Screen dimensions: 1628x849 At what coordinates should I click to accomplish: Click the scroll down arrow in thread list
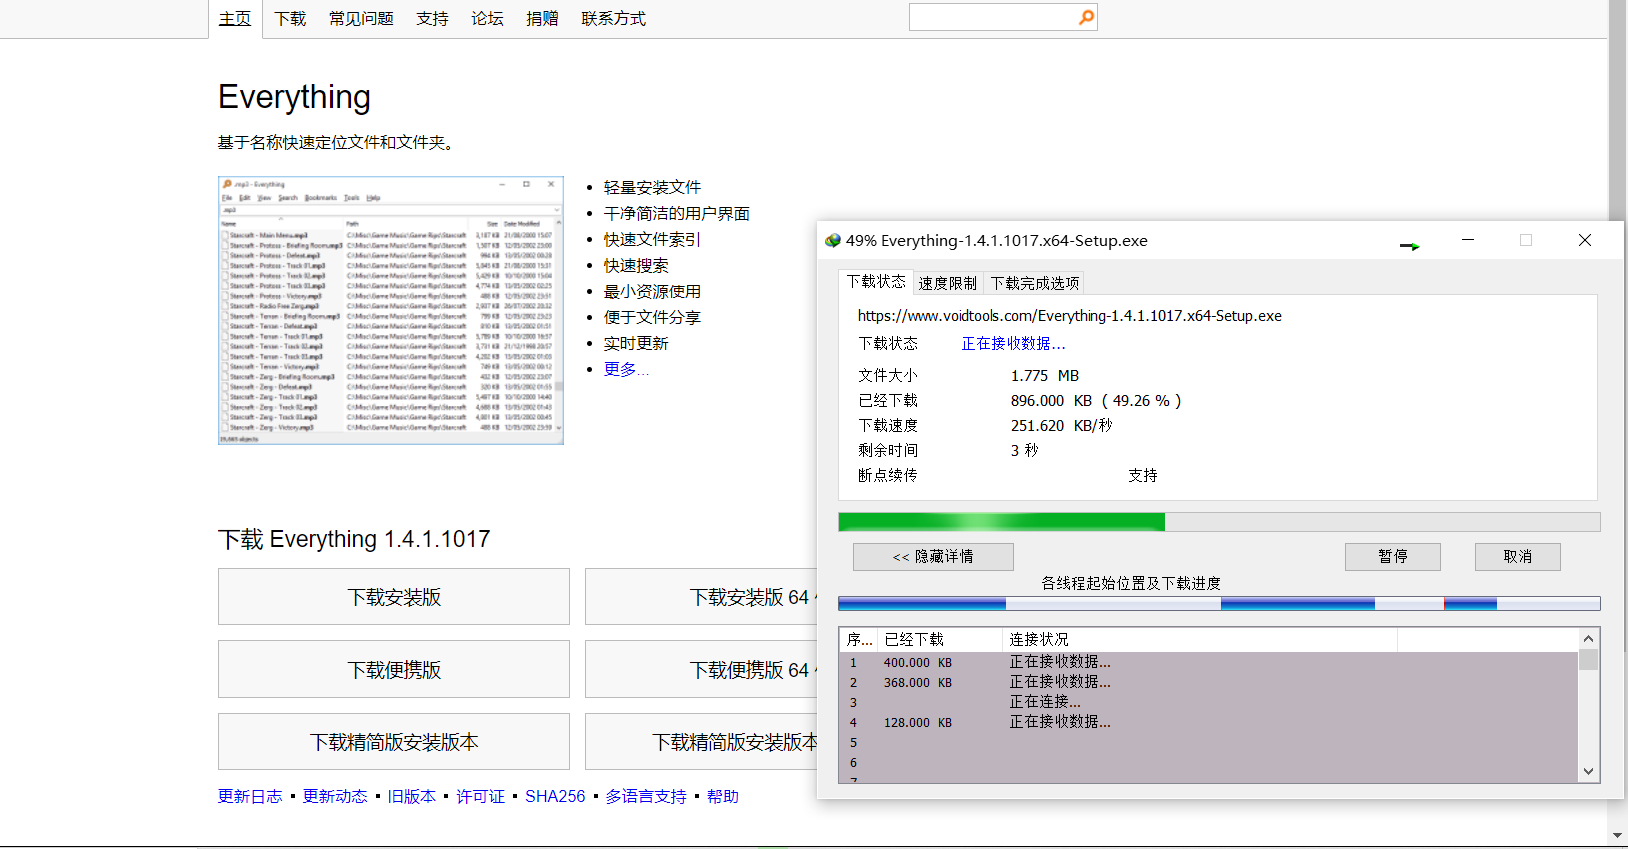1588,771
